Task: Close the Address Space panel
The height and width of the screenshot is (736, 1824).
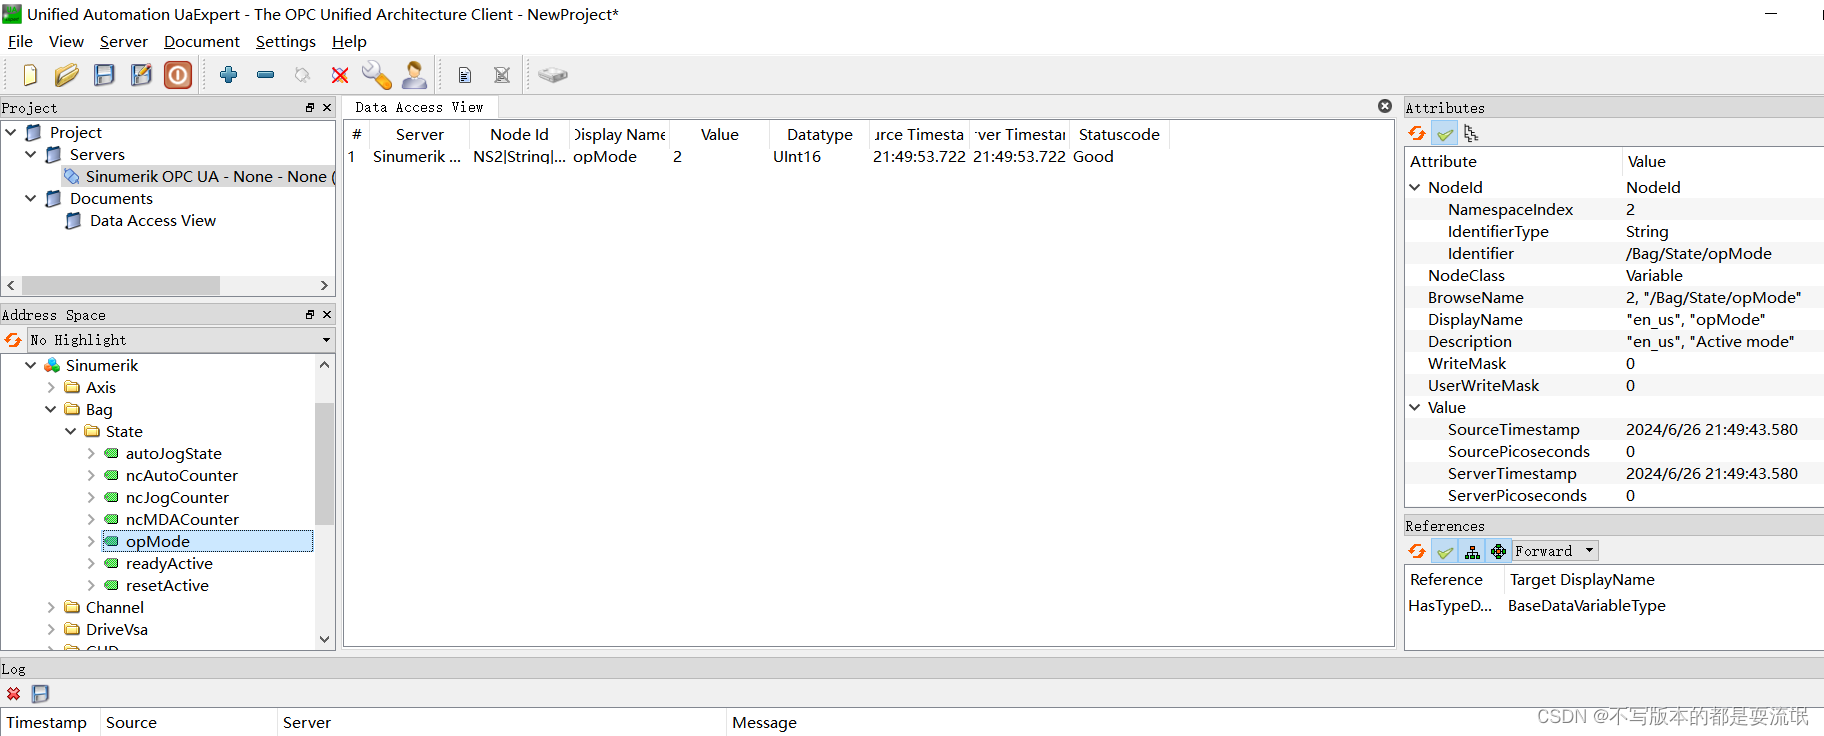Action: tap(327, 314)
